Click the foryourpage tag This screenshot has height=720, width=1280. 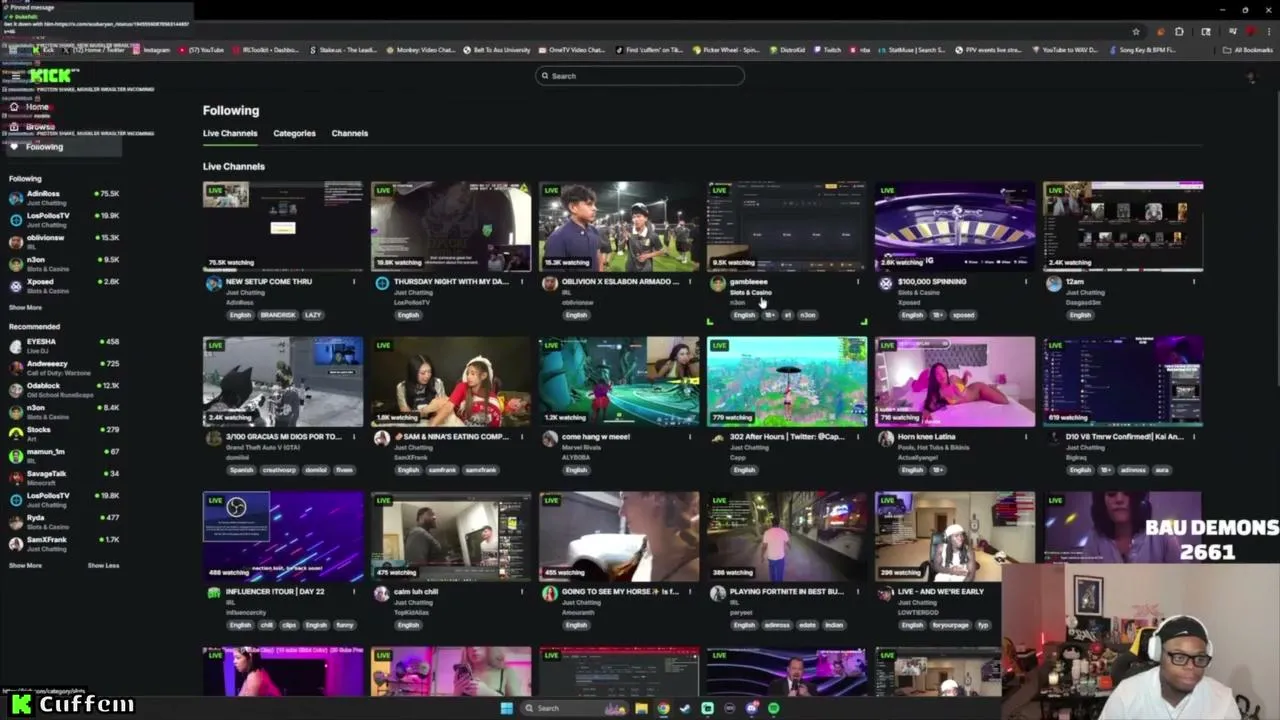[953, 625]
